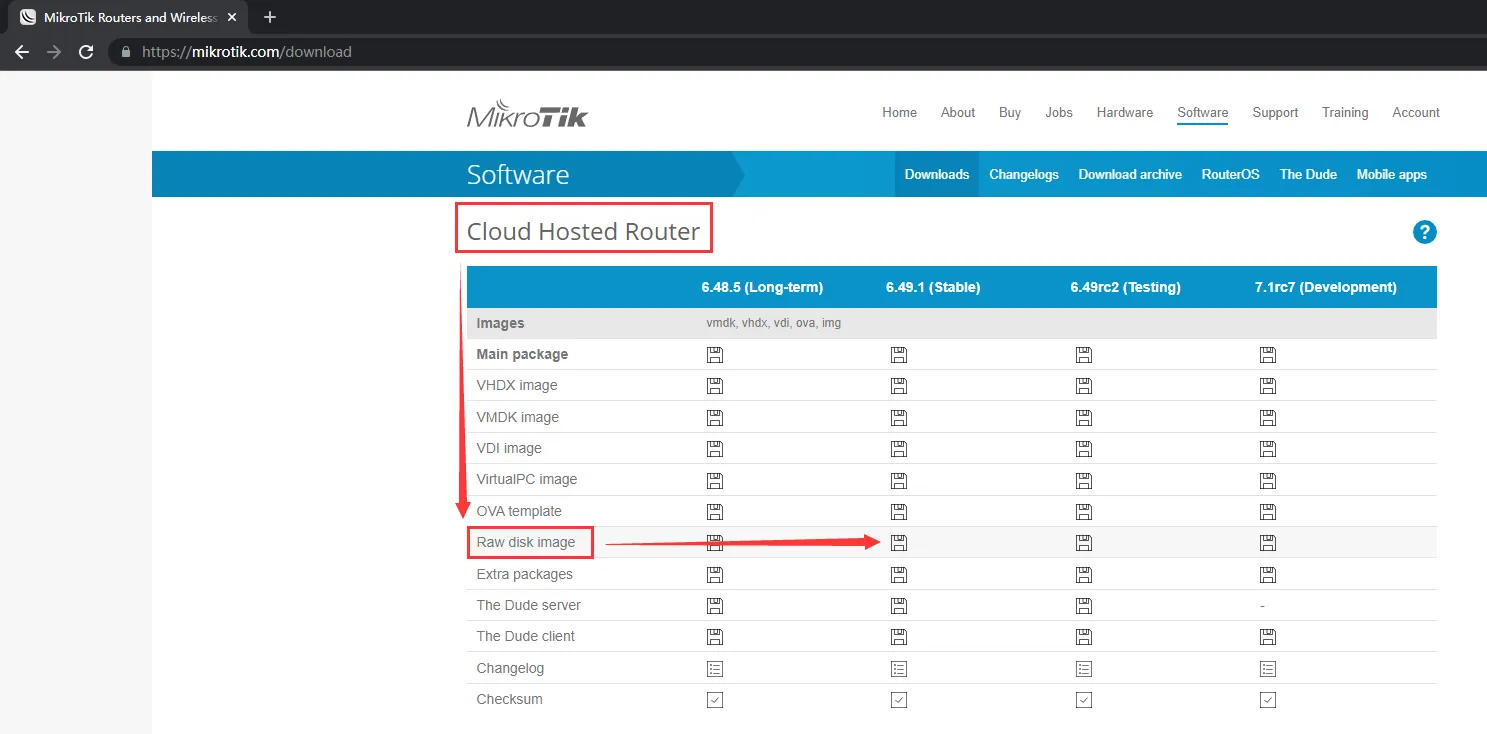Navigate to the RouterOS section
Viewport: 1487px width, 734px height.
[1230, 174]
